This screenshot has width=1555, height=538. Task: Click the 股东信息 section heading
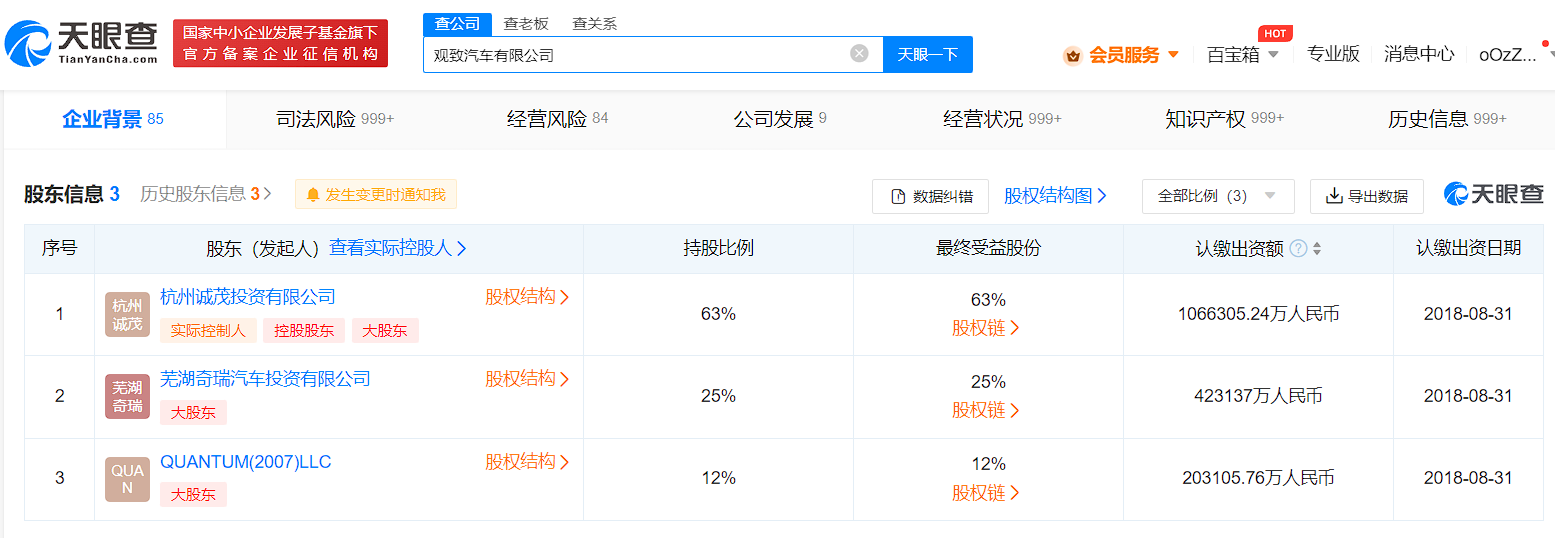pyautogui.click(x=72, y=194)
